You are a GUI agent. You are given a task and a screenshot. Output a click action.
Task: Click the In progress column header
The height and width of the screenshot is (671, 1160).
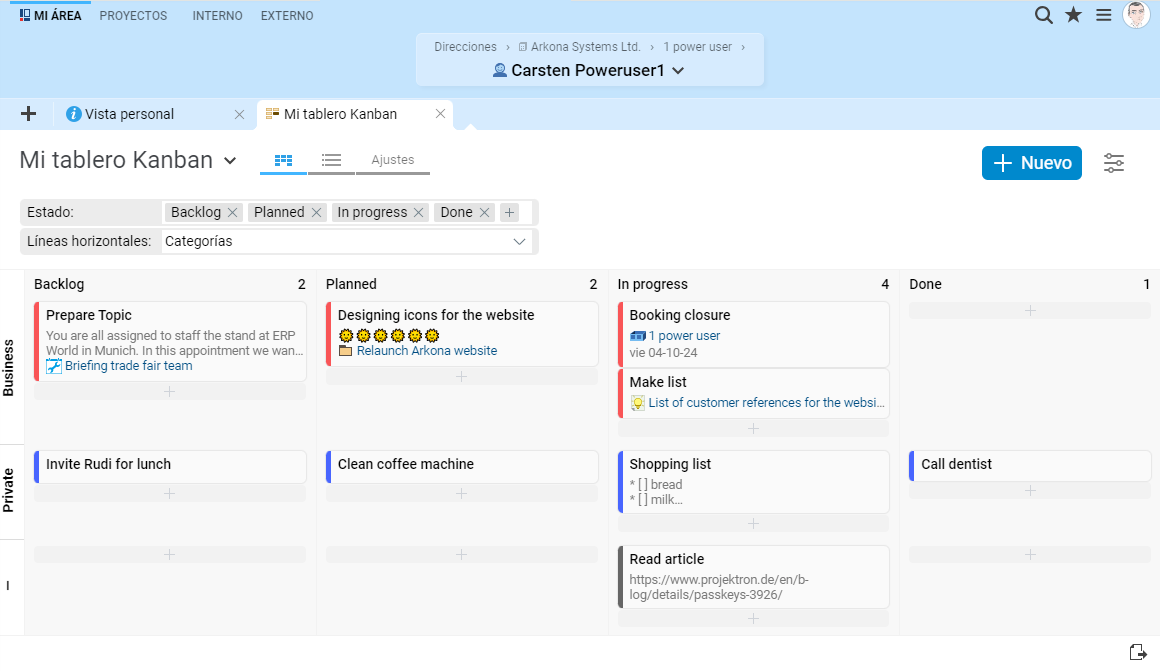click(652, 284)
